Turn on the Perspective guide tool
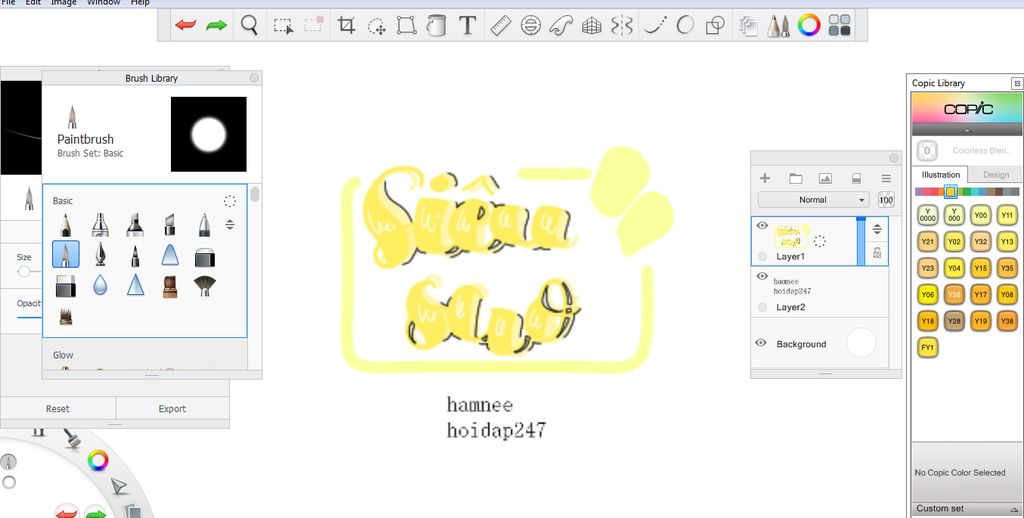 coord(592,25)
